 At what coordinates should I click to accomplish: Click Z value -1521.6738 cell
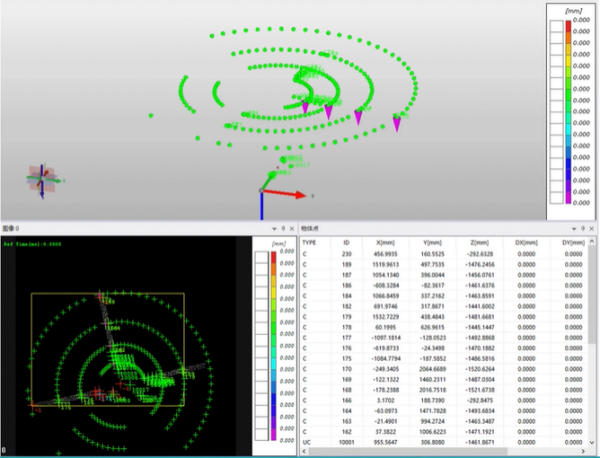point(479,390)
